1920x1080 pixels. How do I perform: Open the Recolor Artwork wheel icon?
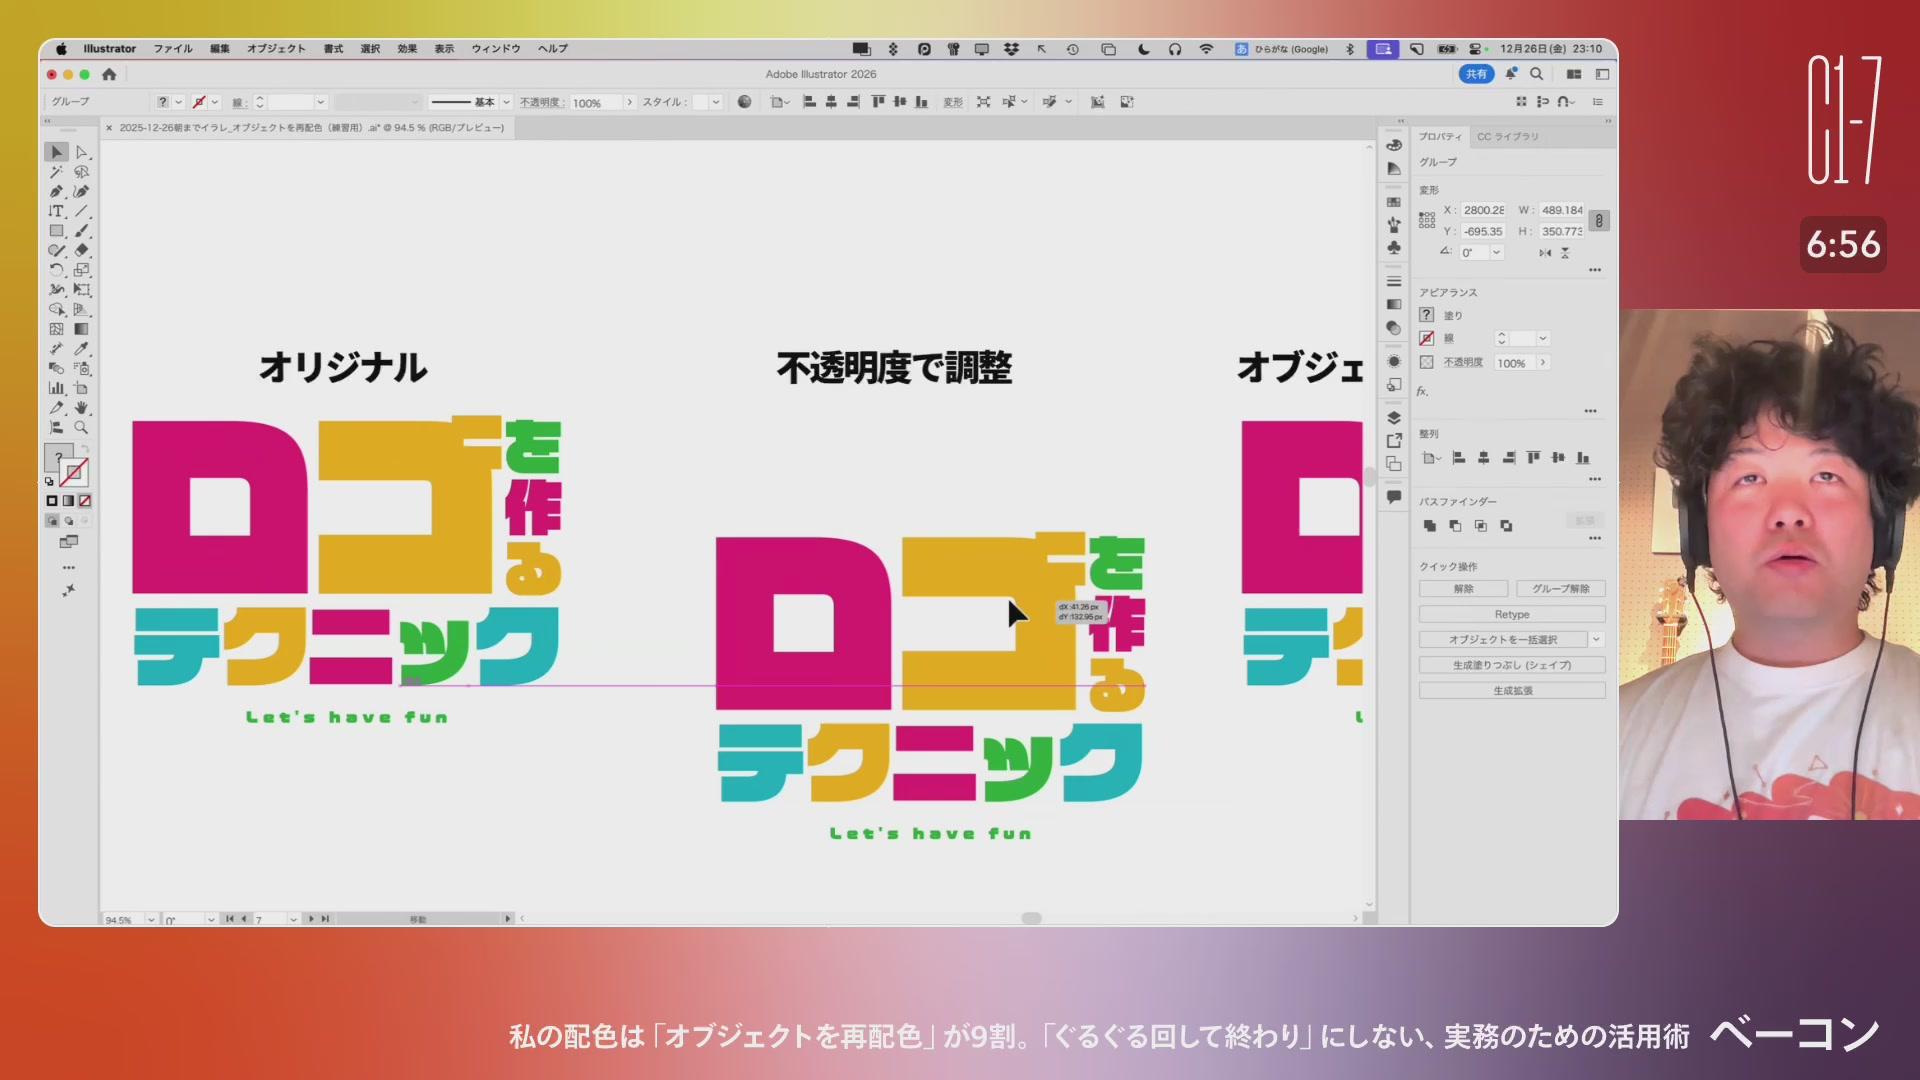744,102
